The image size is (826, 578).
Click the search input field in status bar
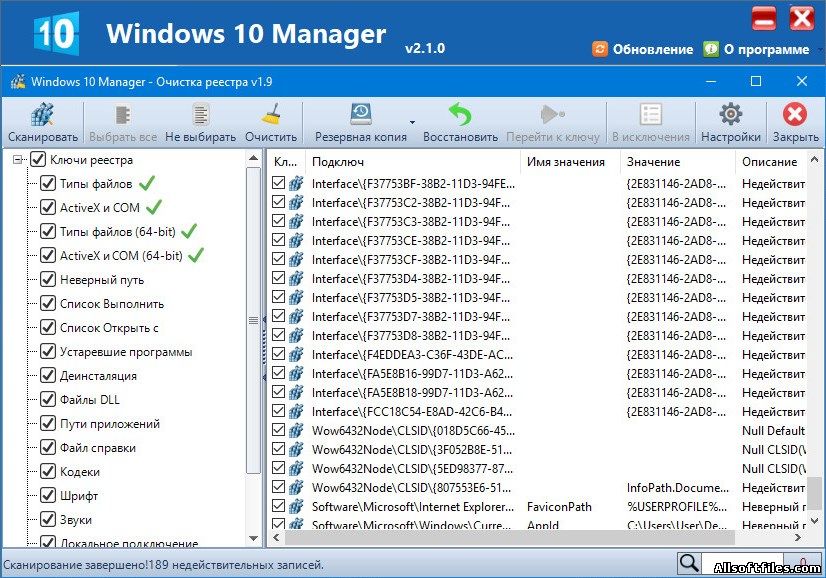pos(742,563)
